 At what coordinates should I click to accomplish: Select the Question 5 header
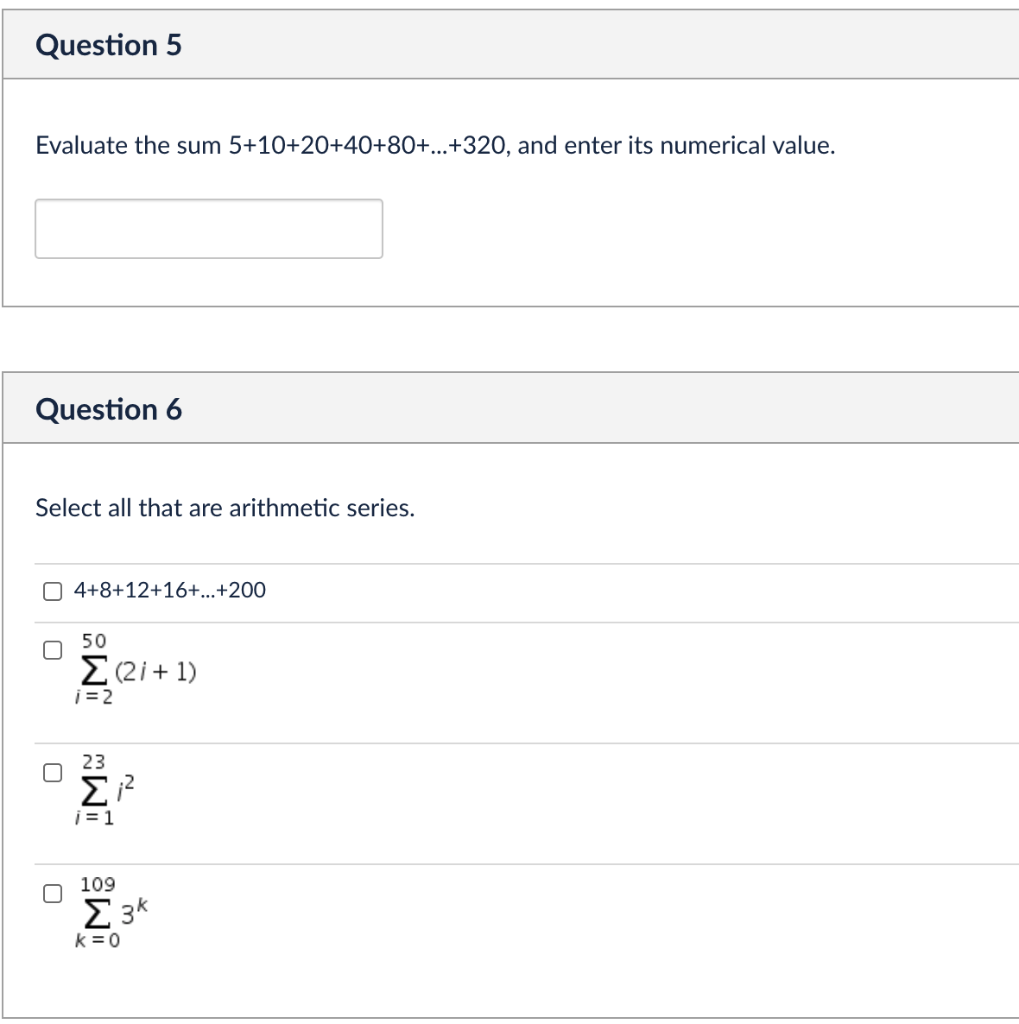pos(108,44)
